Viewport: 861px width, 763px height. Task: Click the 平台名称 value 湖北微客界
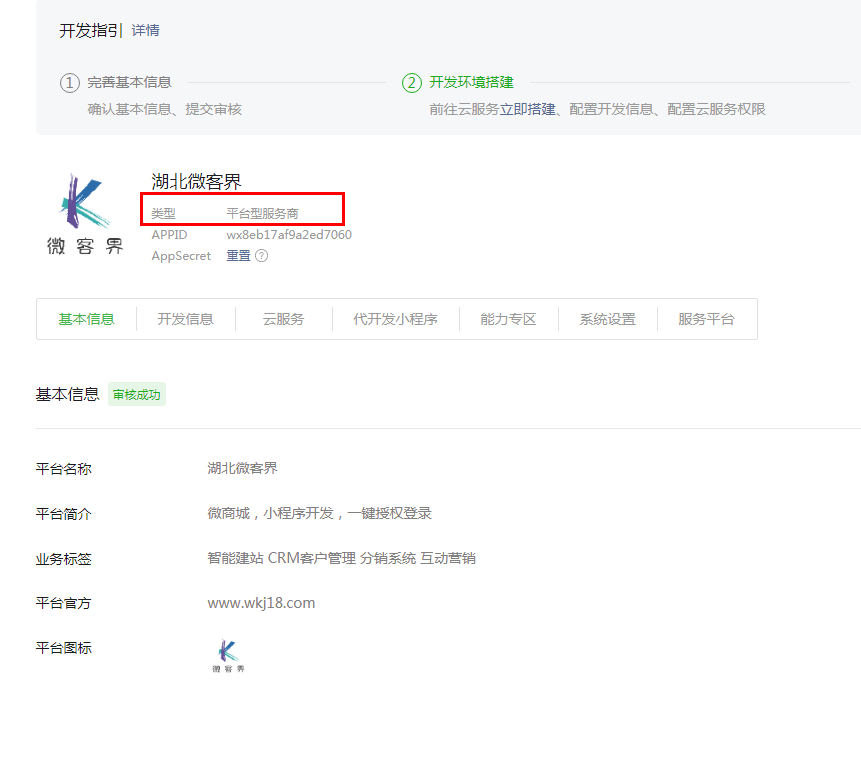click(x=243, y=468)
